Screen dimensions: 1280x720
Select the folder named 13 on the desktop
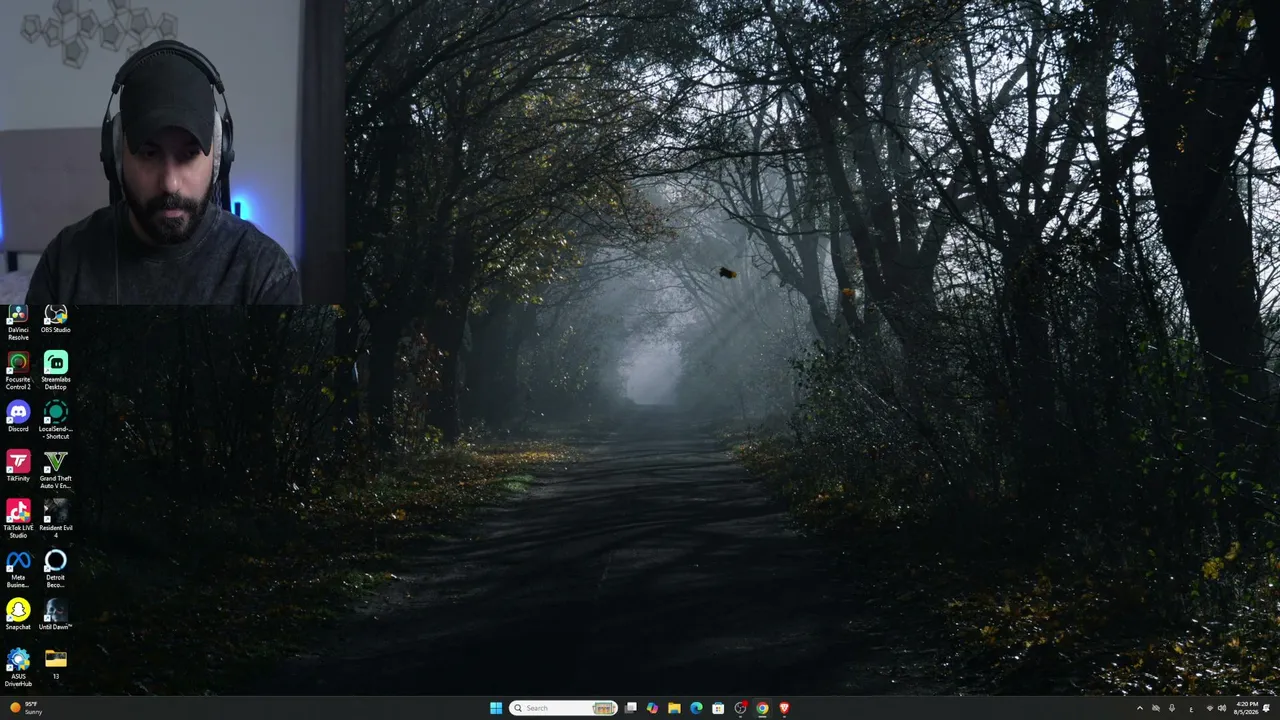[56, 664]
